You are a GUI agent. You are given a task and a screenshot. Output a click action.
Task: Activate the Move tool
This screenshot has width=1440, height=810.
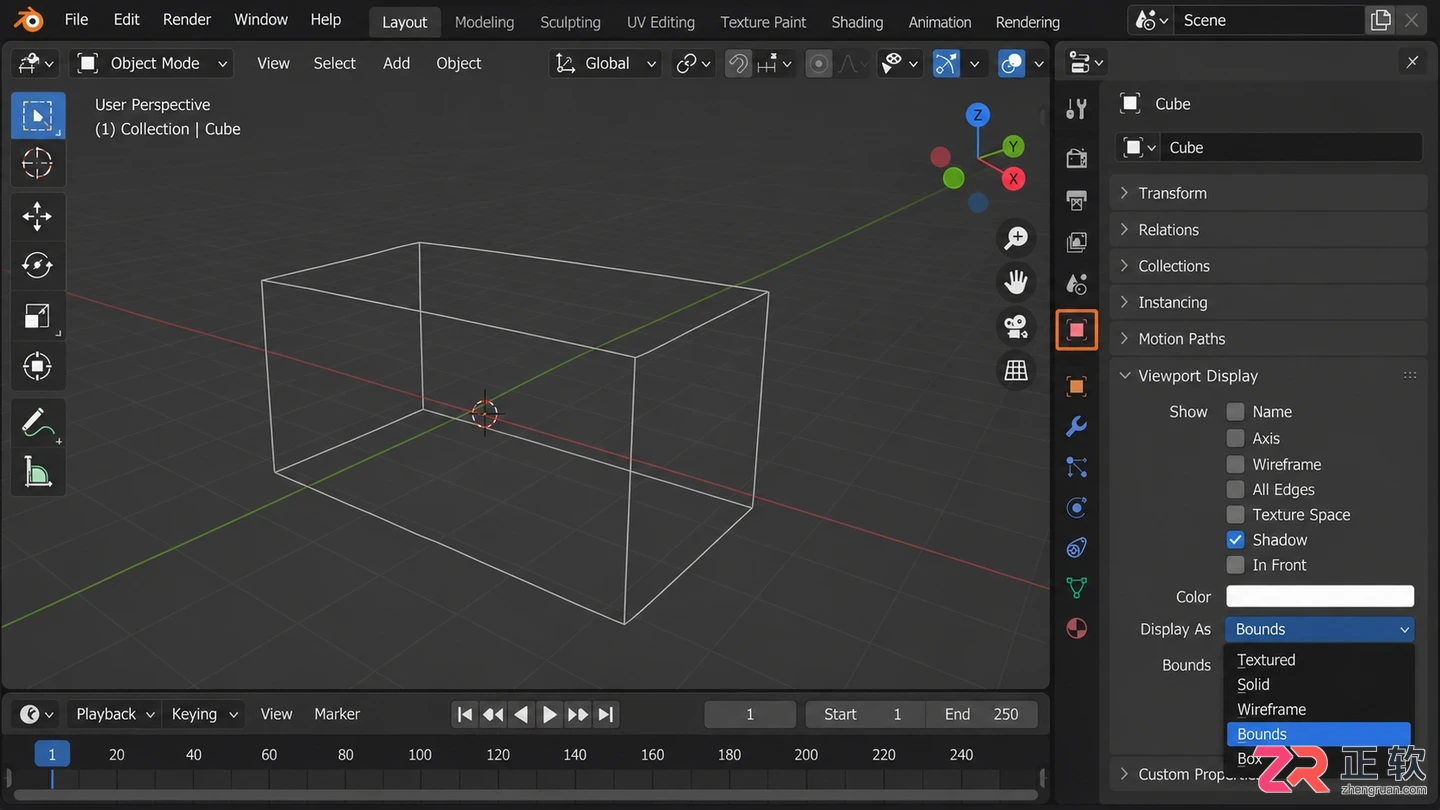tap(37, 216)
